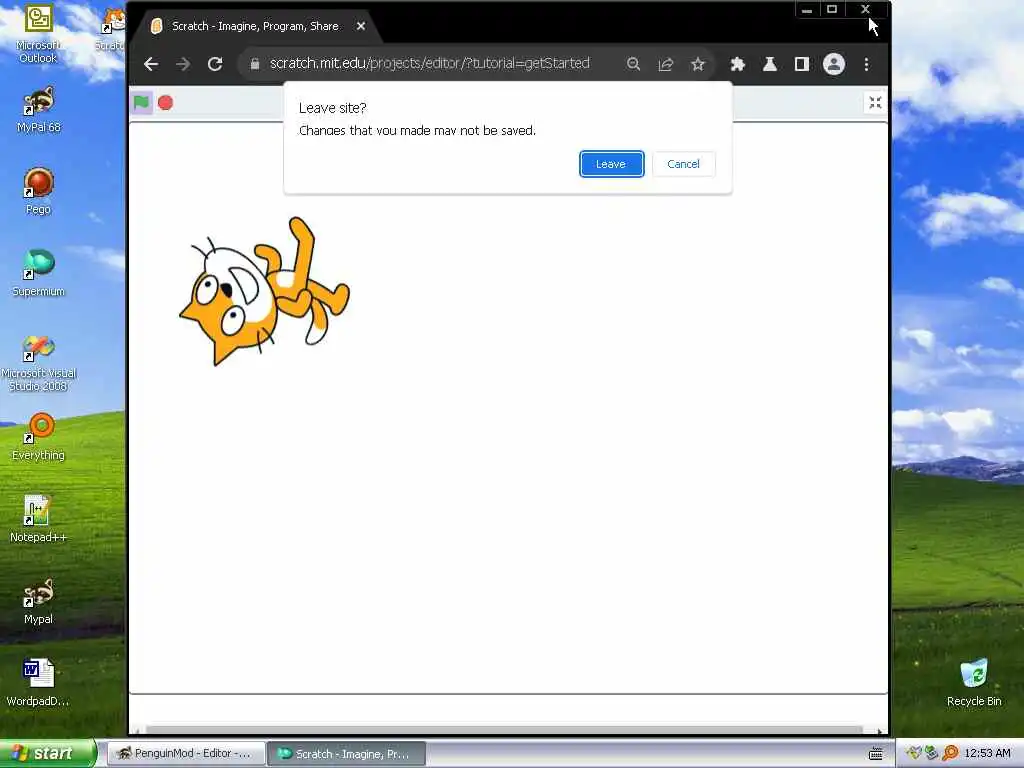Click the Mypal desktop shortcut
Image resolution: width=1024 pixels, height=768 pixels.
click(x=39, y=601)
